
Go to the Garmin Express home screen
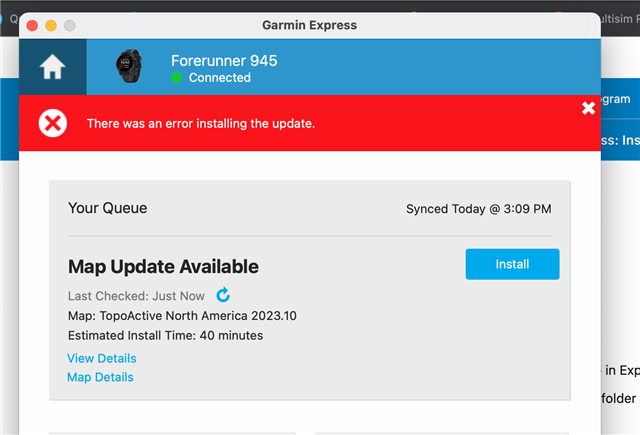click(52, 67)
